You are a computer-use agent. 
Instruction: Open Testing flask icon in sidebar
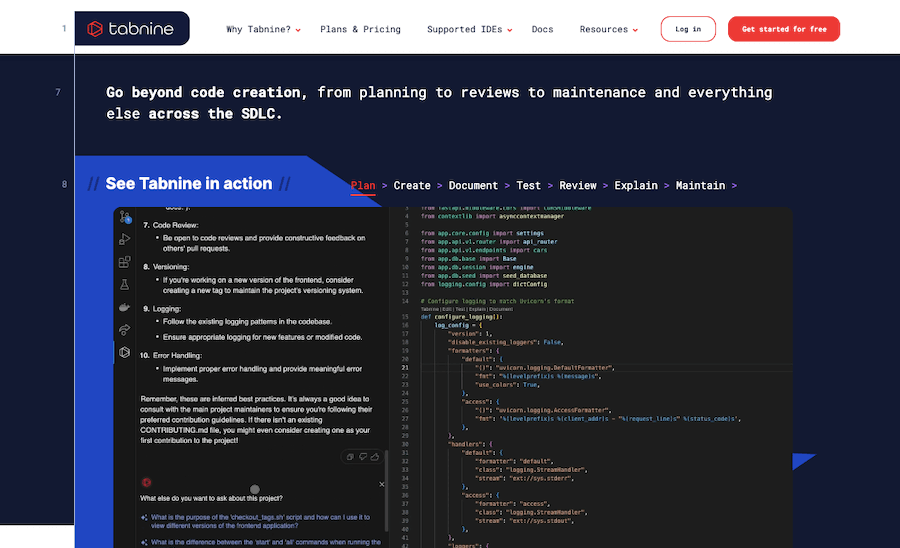tap(125, 285)
